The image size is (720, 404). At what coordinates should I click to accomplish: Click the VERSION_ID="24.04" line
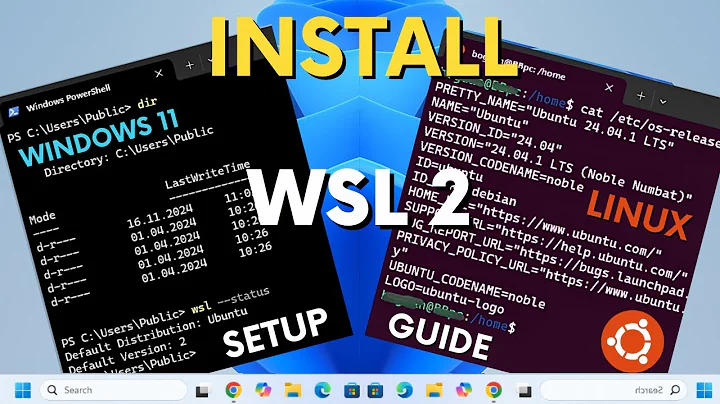point(495,132)
